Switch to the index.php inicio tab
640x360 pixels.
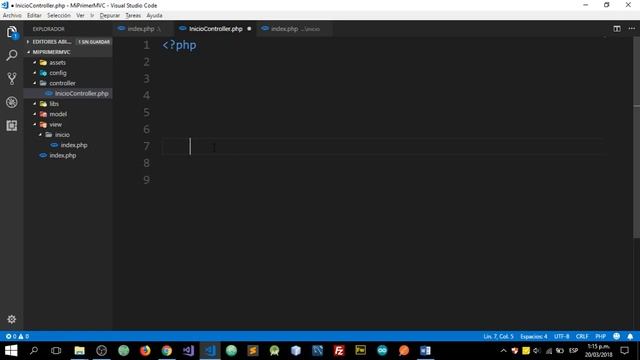[x=295, y=29]
